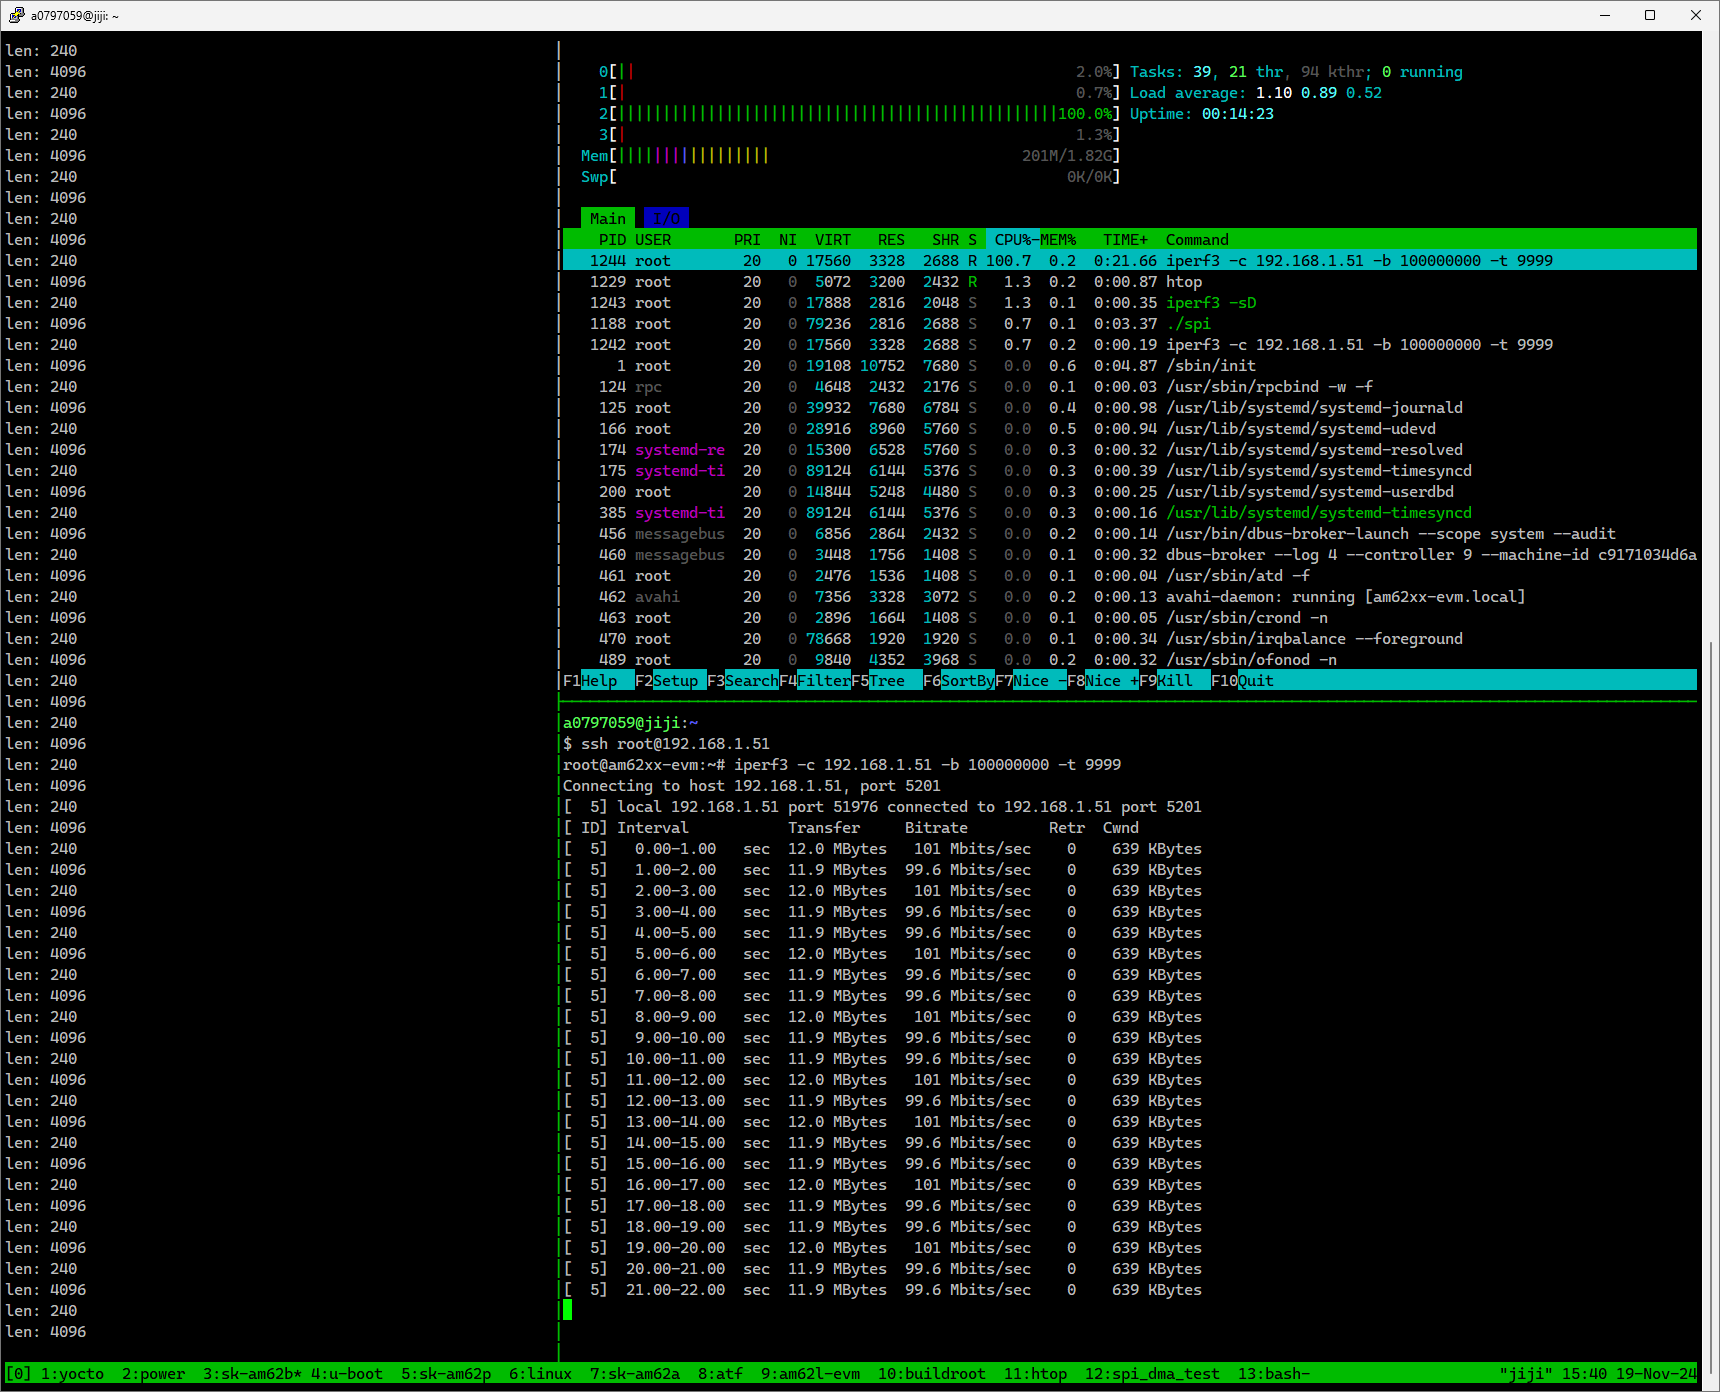Select the crond process row
1720x1392 pixels.
[1130, 618]
